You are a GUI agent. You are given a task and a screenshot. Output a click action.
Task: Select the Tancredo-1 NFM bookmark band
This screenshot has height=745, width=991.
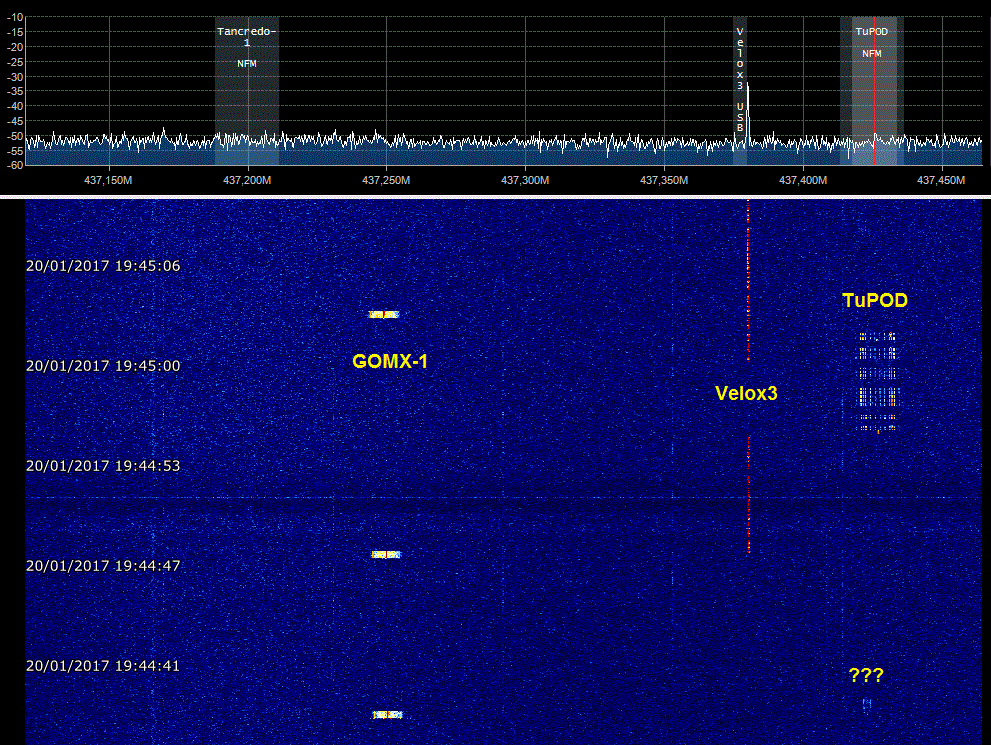[246, 90]
